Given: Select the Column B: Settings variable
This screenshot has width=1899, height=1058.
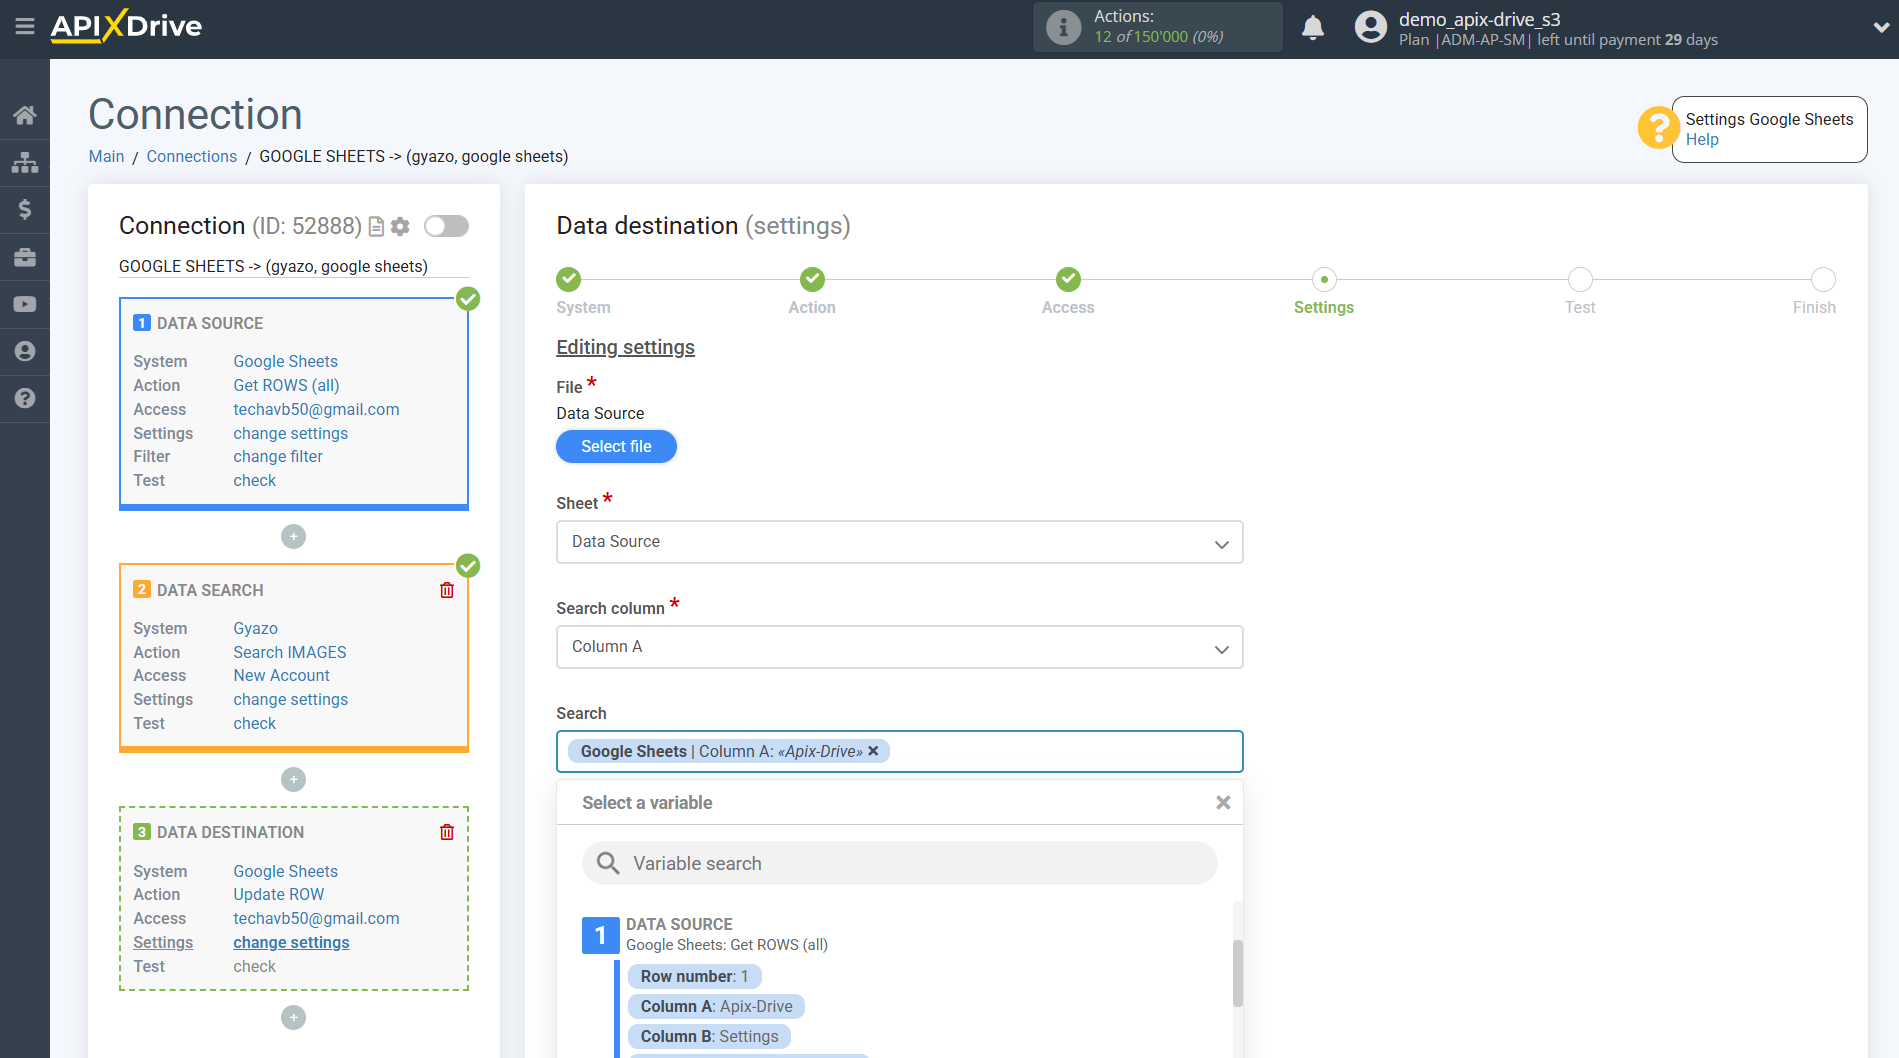Looking at the screenshot, I should point(709,1036).
